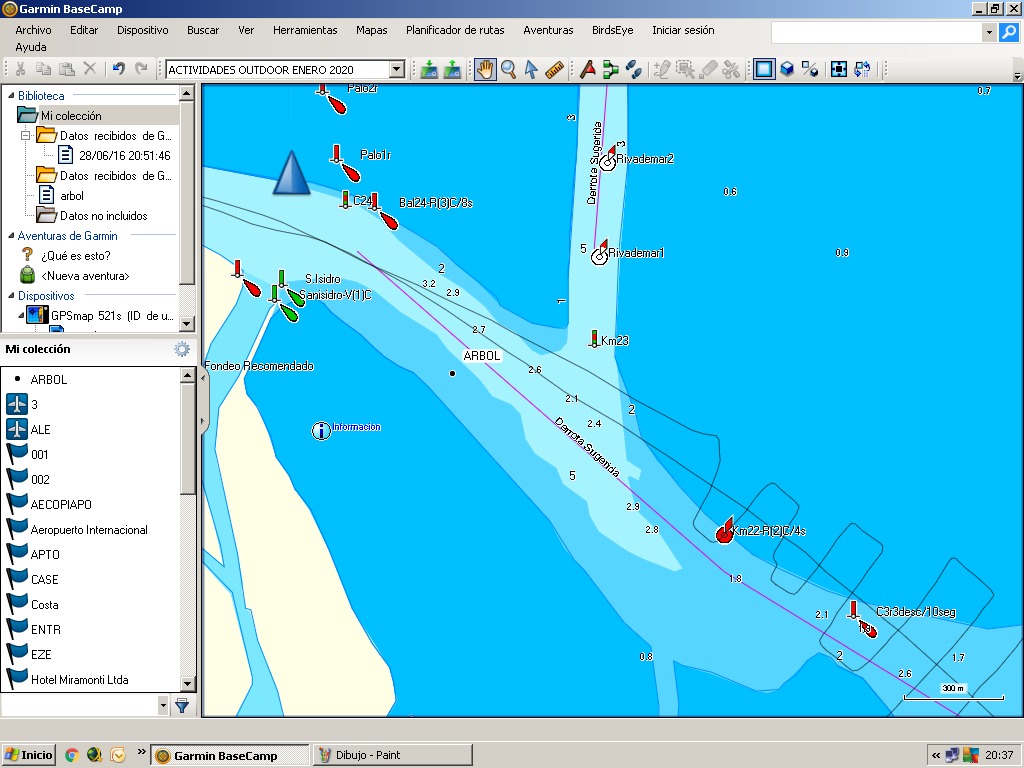Viewport: 1024px width, 768px height.
Task: Click the sync/transfer data icon
Action: click(x=862, y=69)
